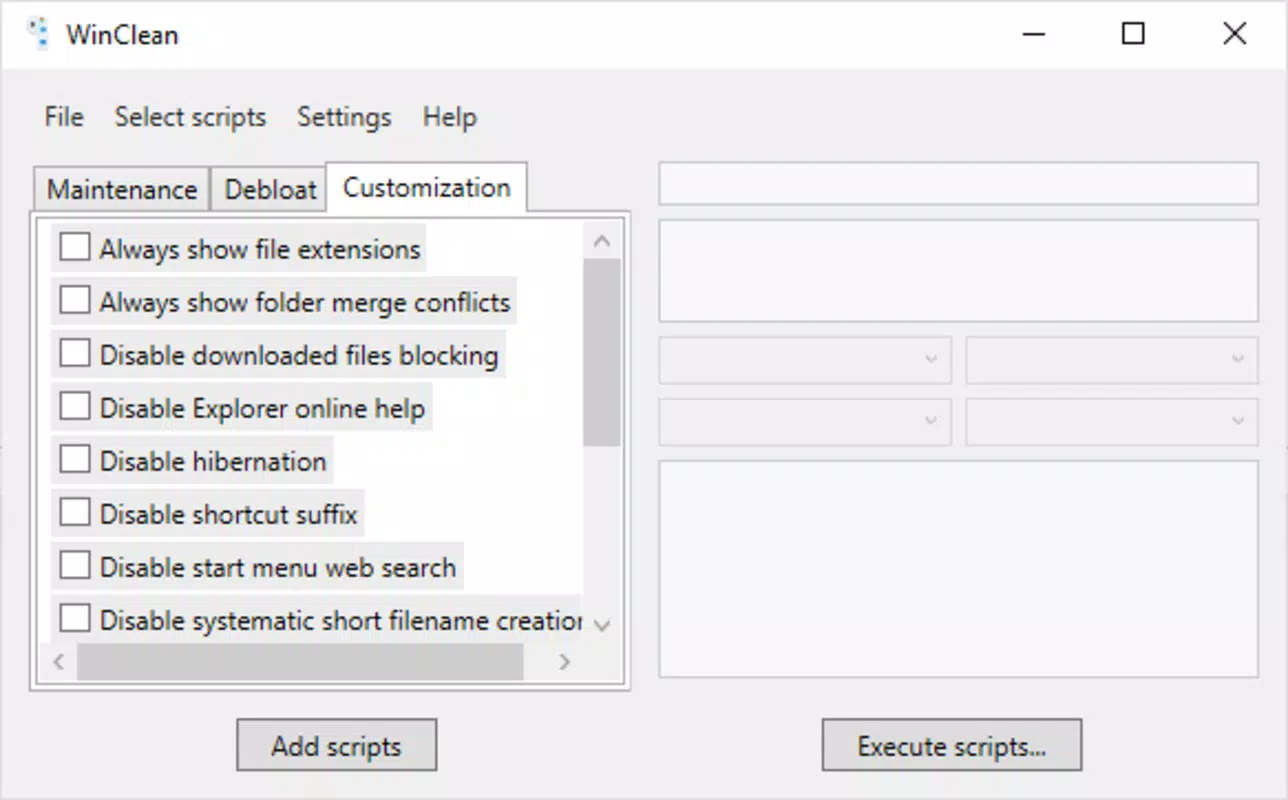Enable Always show file extensions
The height and width of the screenshot is (800, 1288).
pyautogui.click(x=75, y=247)
